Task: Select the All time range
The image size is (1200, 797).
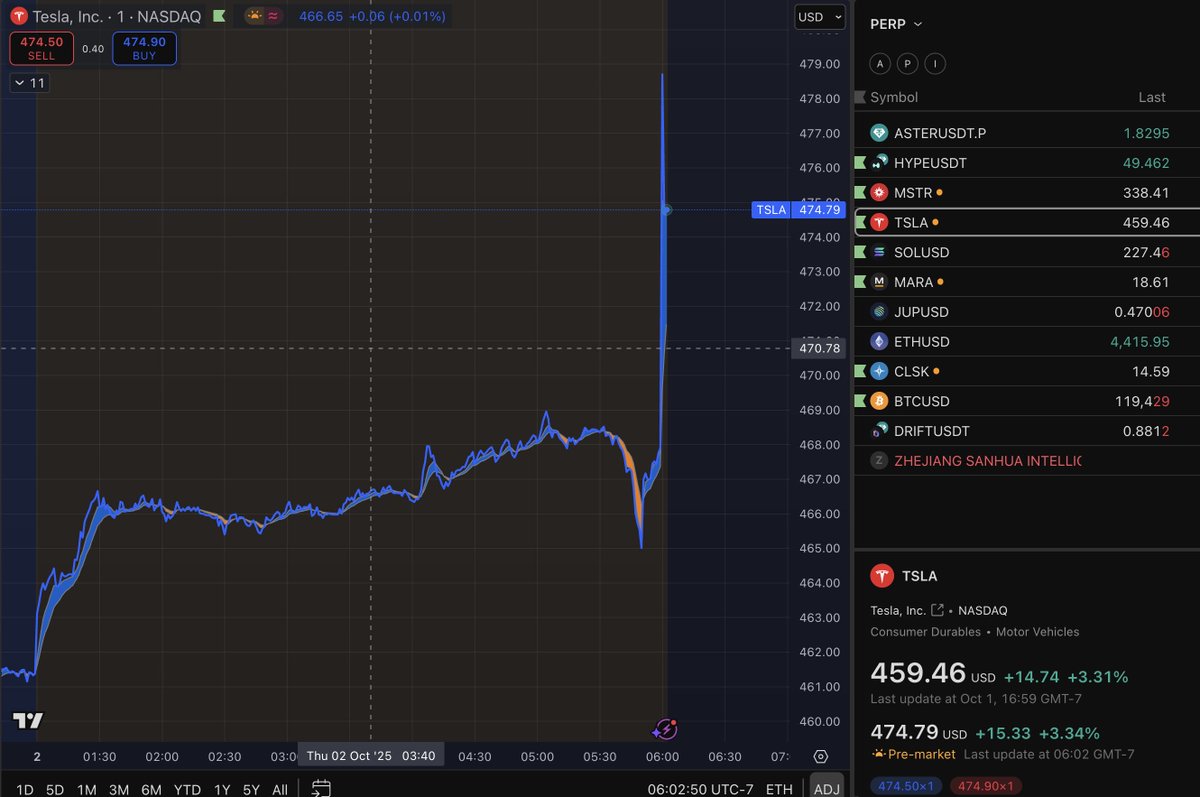Action: click(280, 789)
